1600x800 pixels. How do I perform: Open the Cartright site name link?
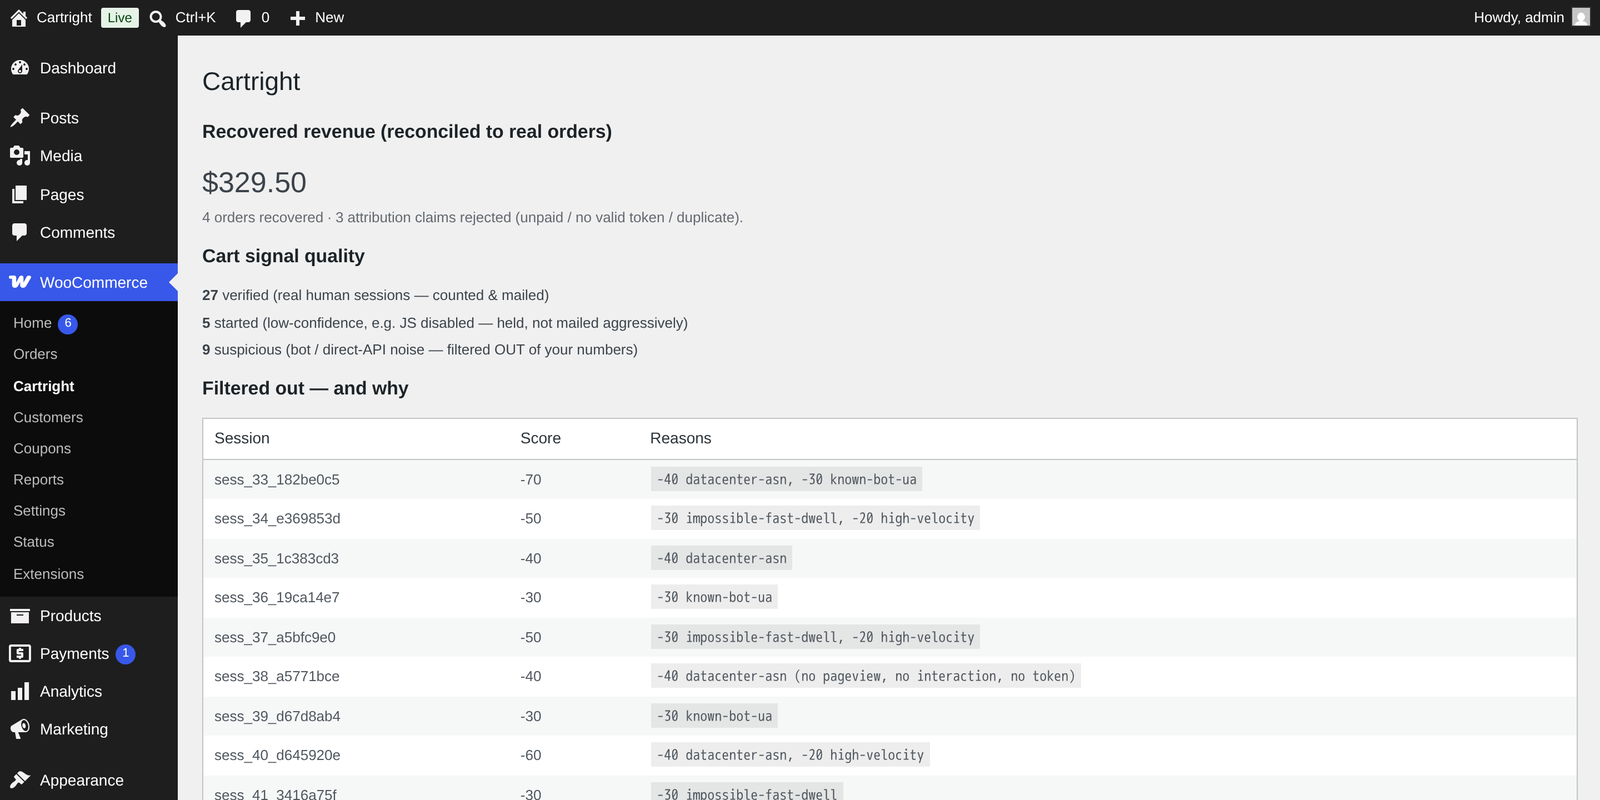[x=64, y=18]
